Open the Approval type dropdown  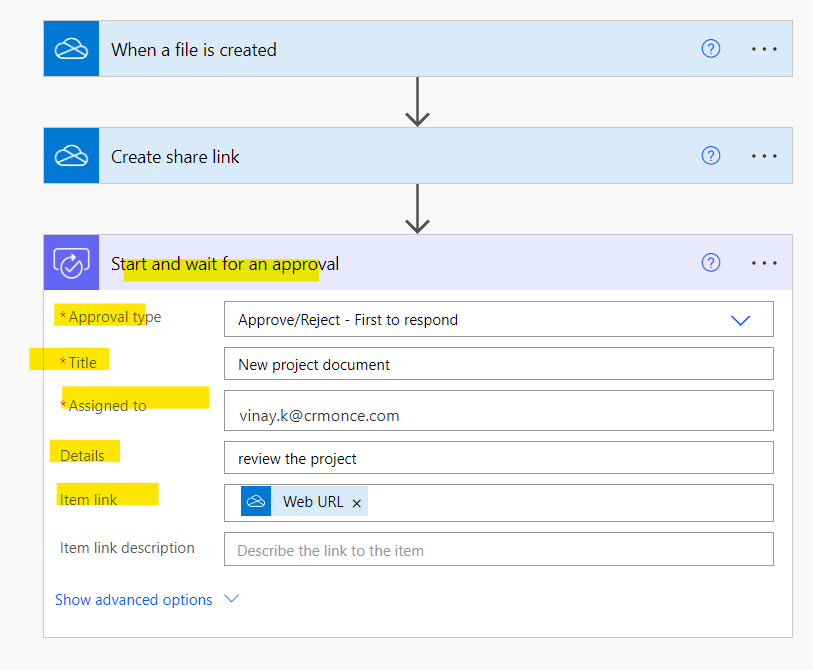(499, 319)
